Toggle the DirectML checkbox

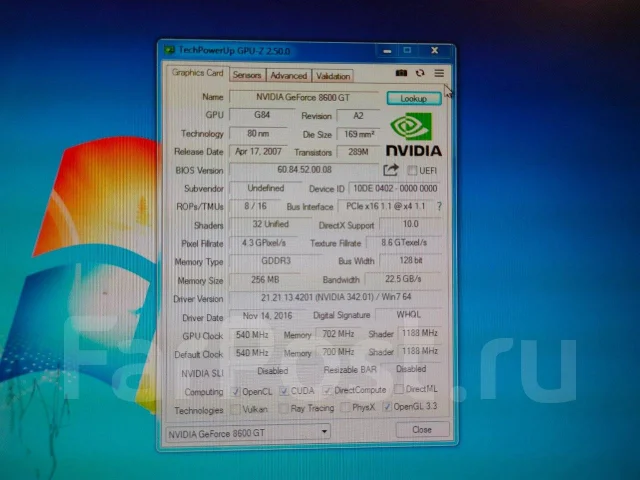pos(399,389)
